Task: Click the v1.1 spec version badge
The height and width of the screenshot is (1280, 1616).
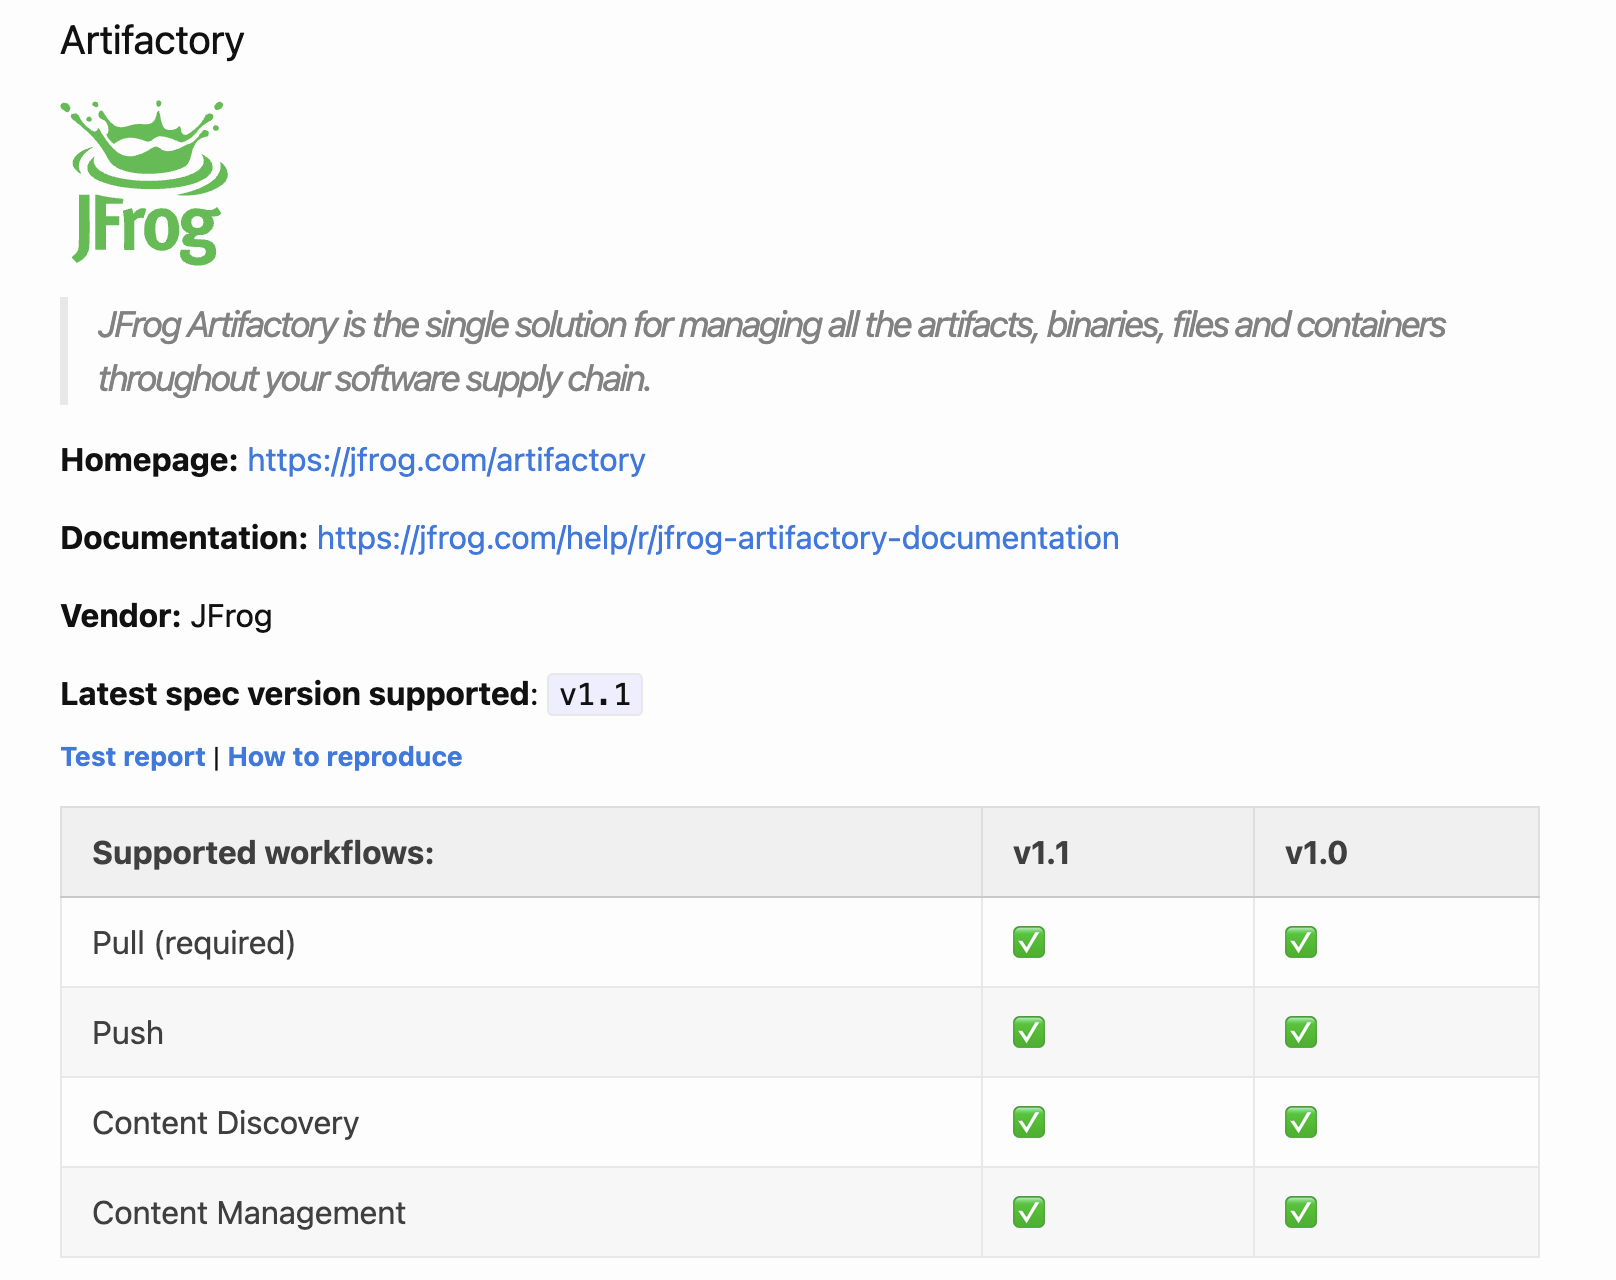Action: (x=594, y=694)
